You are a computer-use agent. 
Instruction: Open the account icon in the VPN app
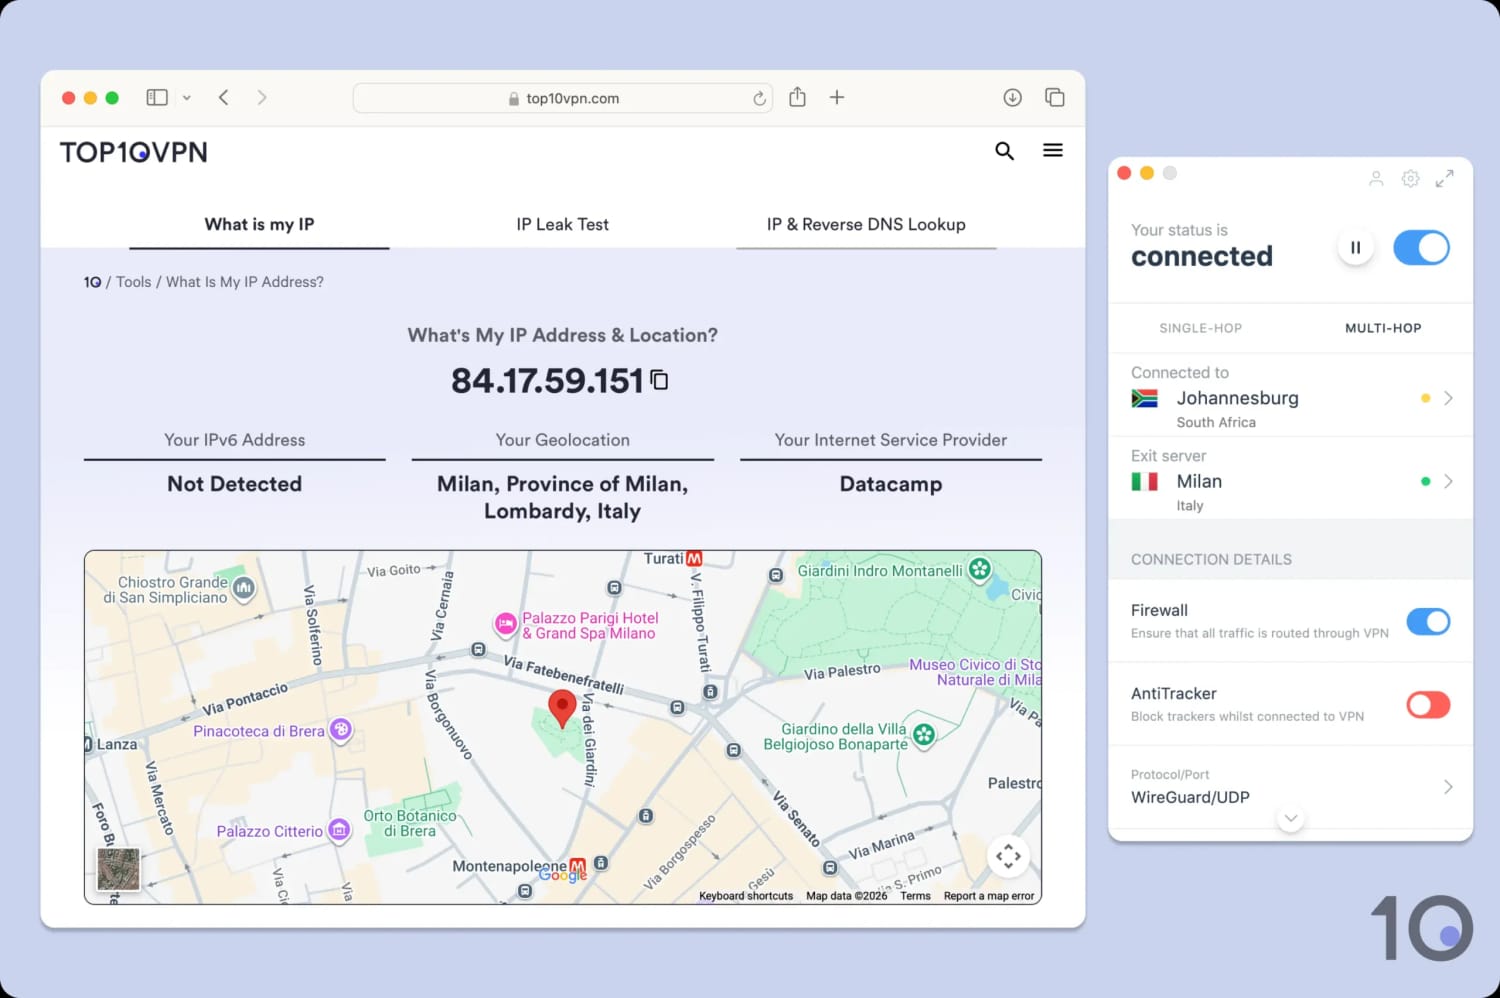pyautogui.click(x=1376, y=179)
